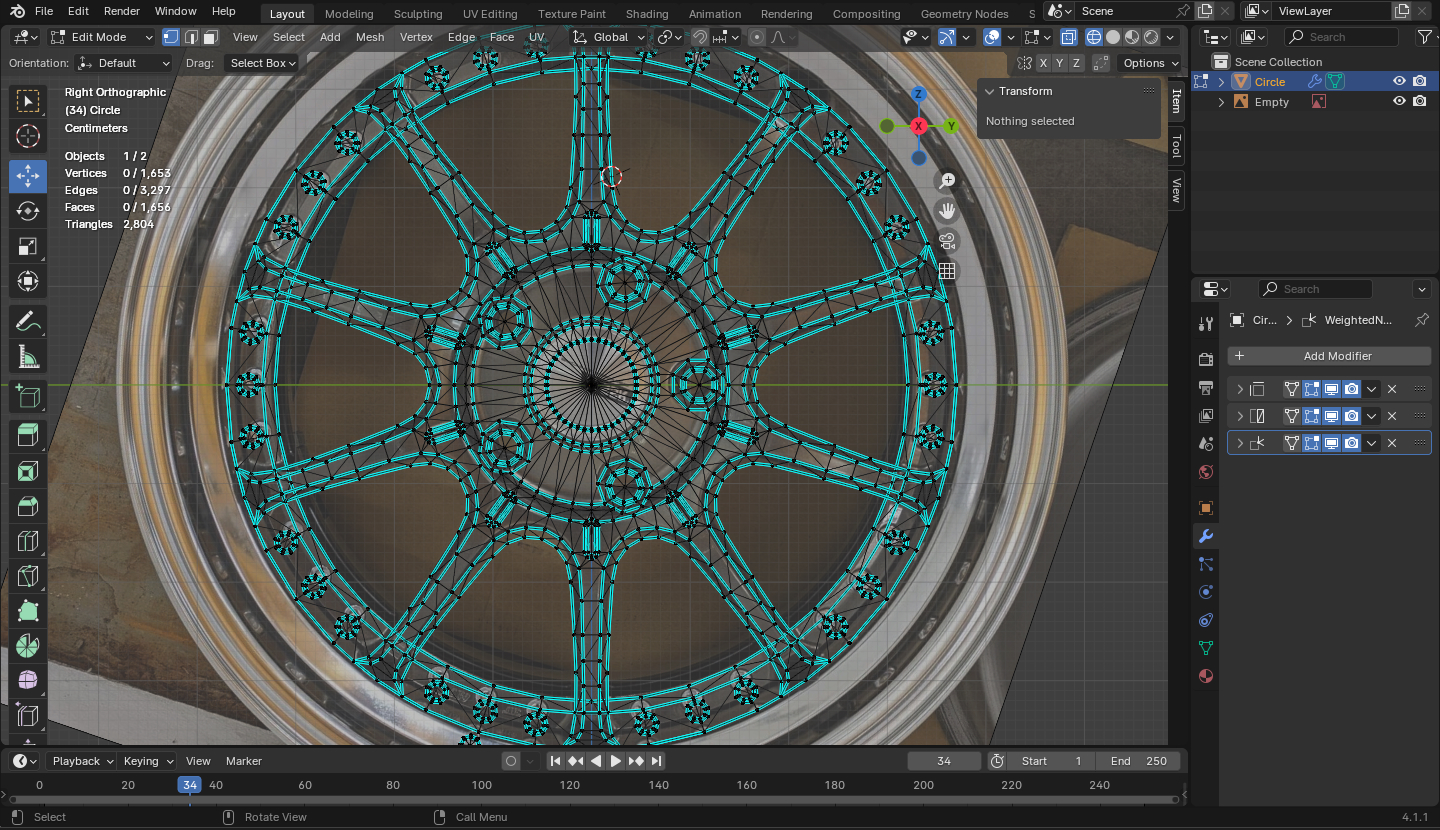1440x830 pixels.
Task: Open the Drag Select Box dropdown
Action: (261, 63)
